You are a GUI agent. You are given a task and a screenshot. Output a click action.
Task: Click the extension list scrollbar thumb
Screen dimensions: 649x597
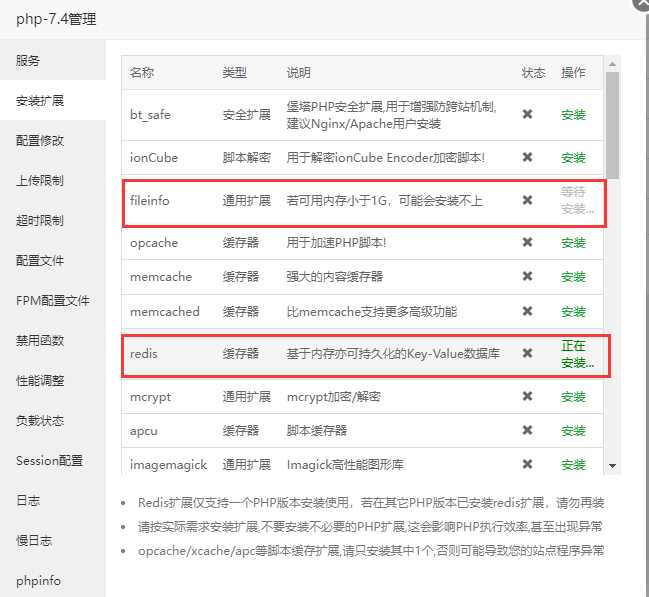pos(613,125)
